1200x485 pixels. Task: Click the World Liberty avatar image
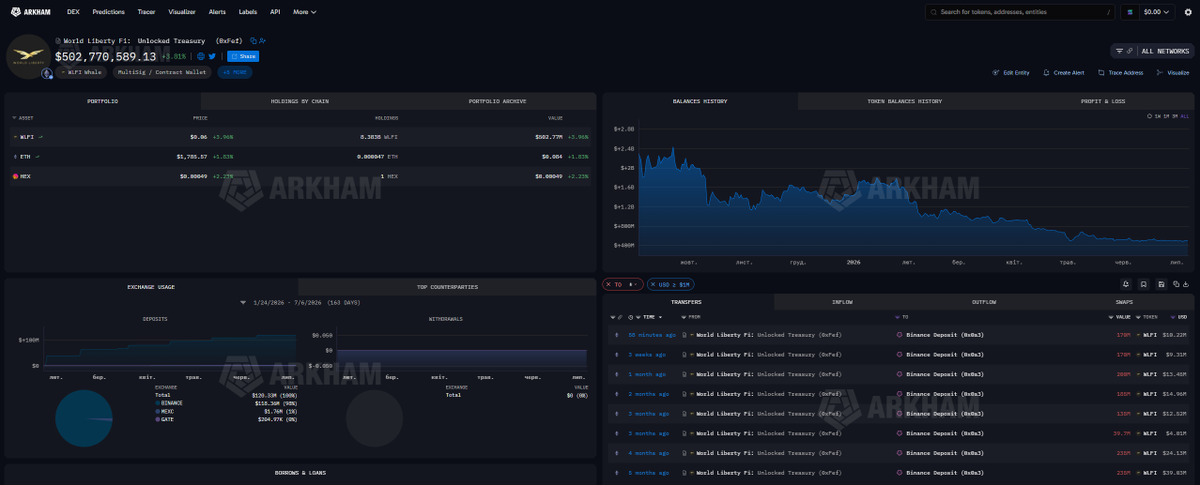pos(28,56)
